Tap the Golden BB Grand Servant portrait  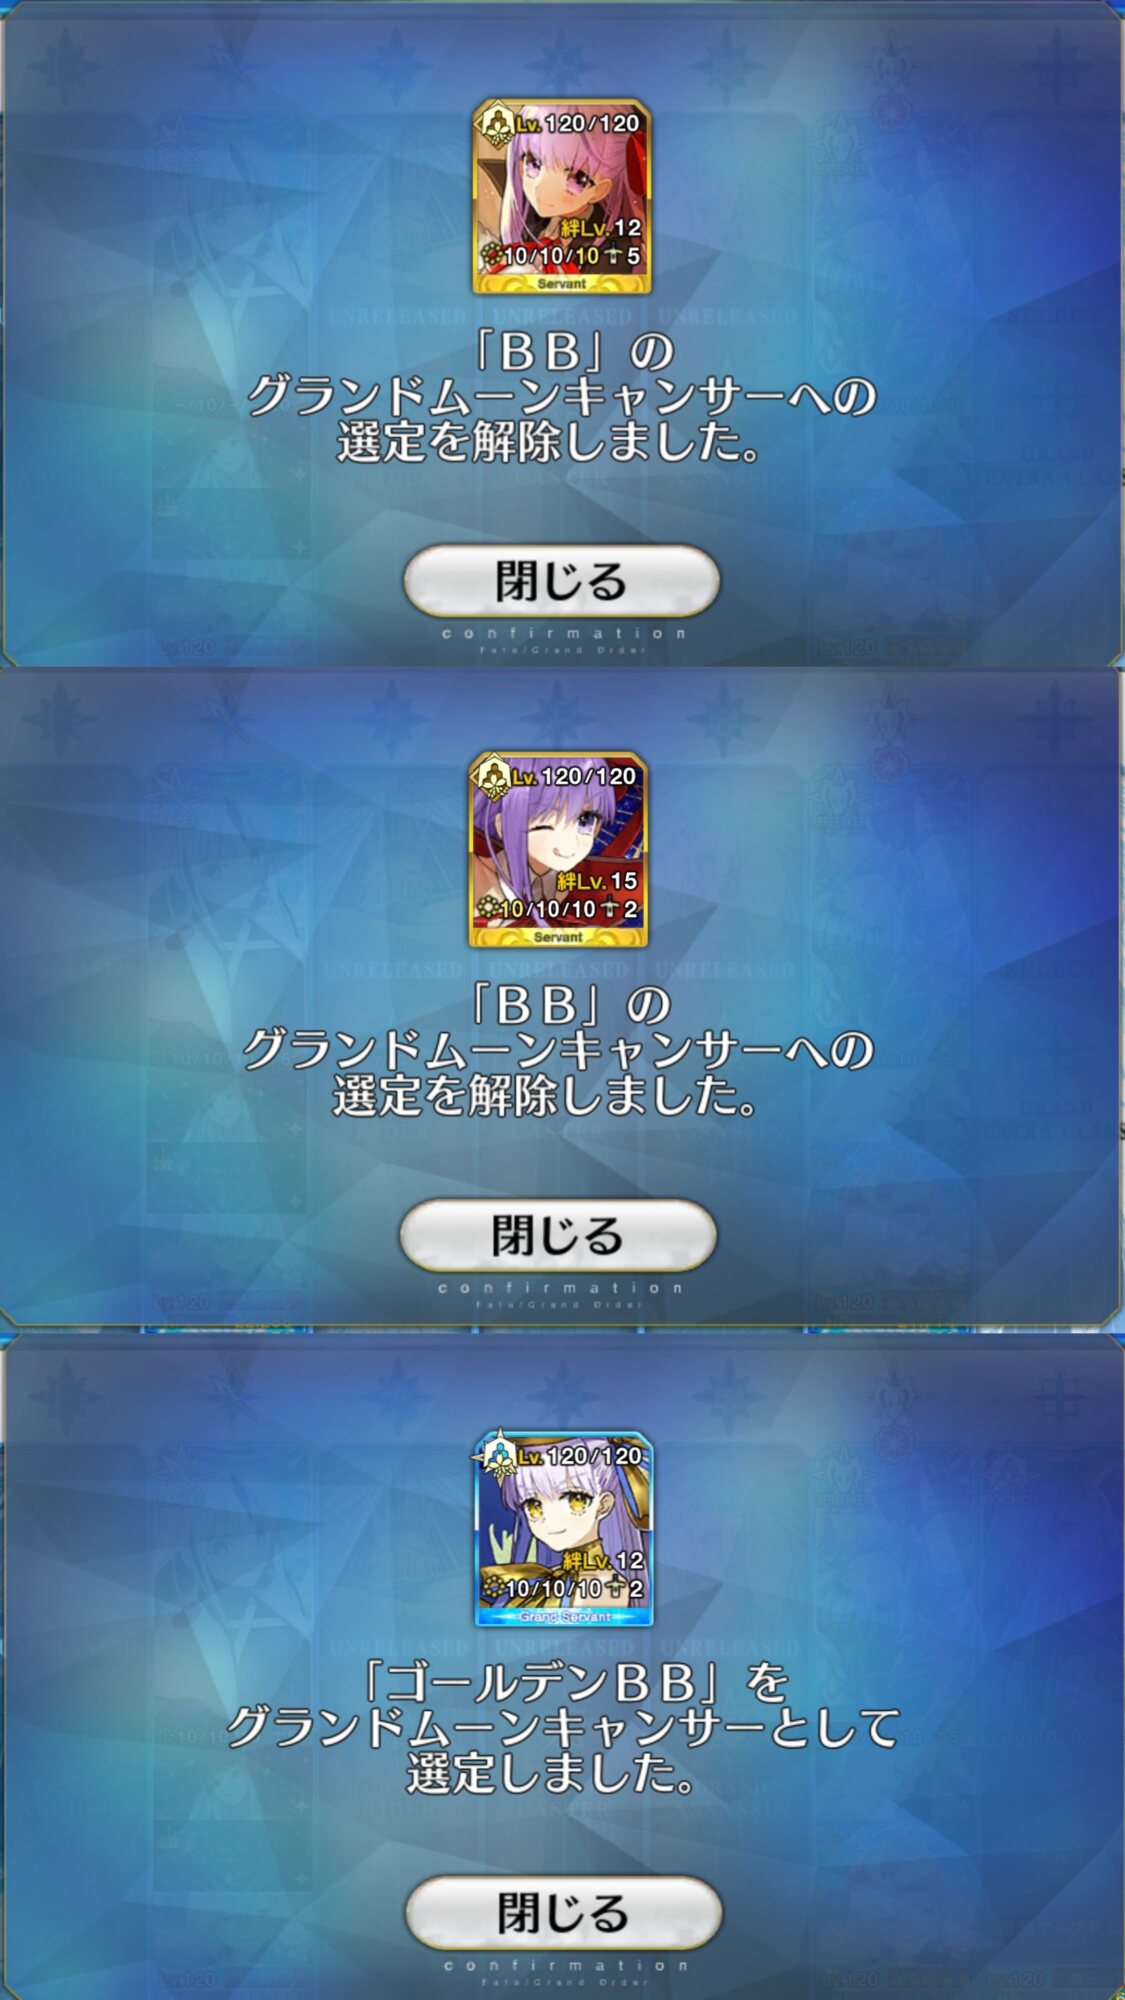point(564,1528)
